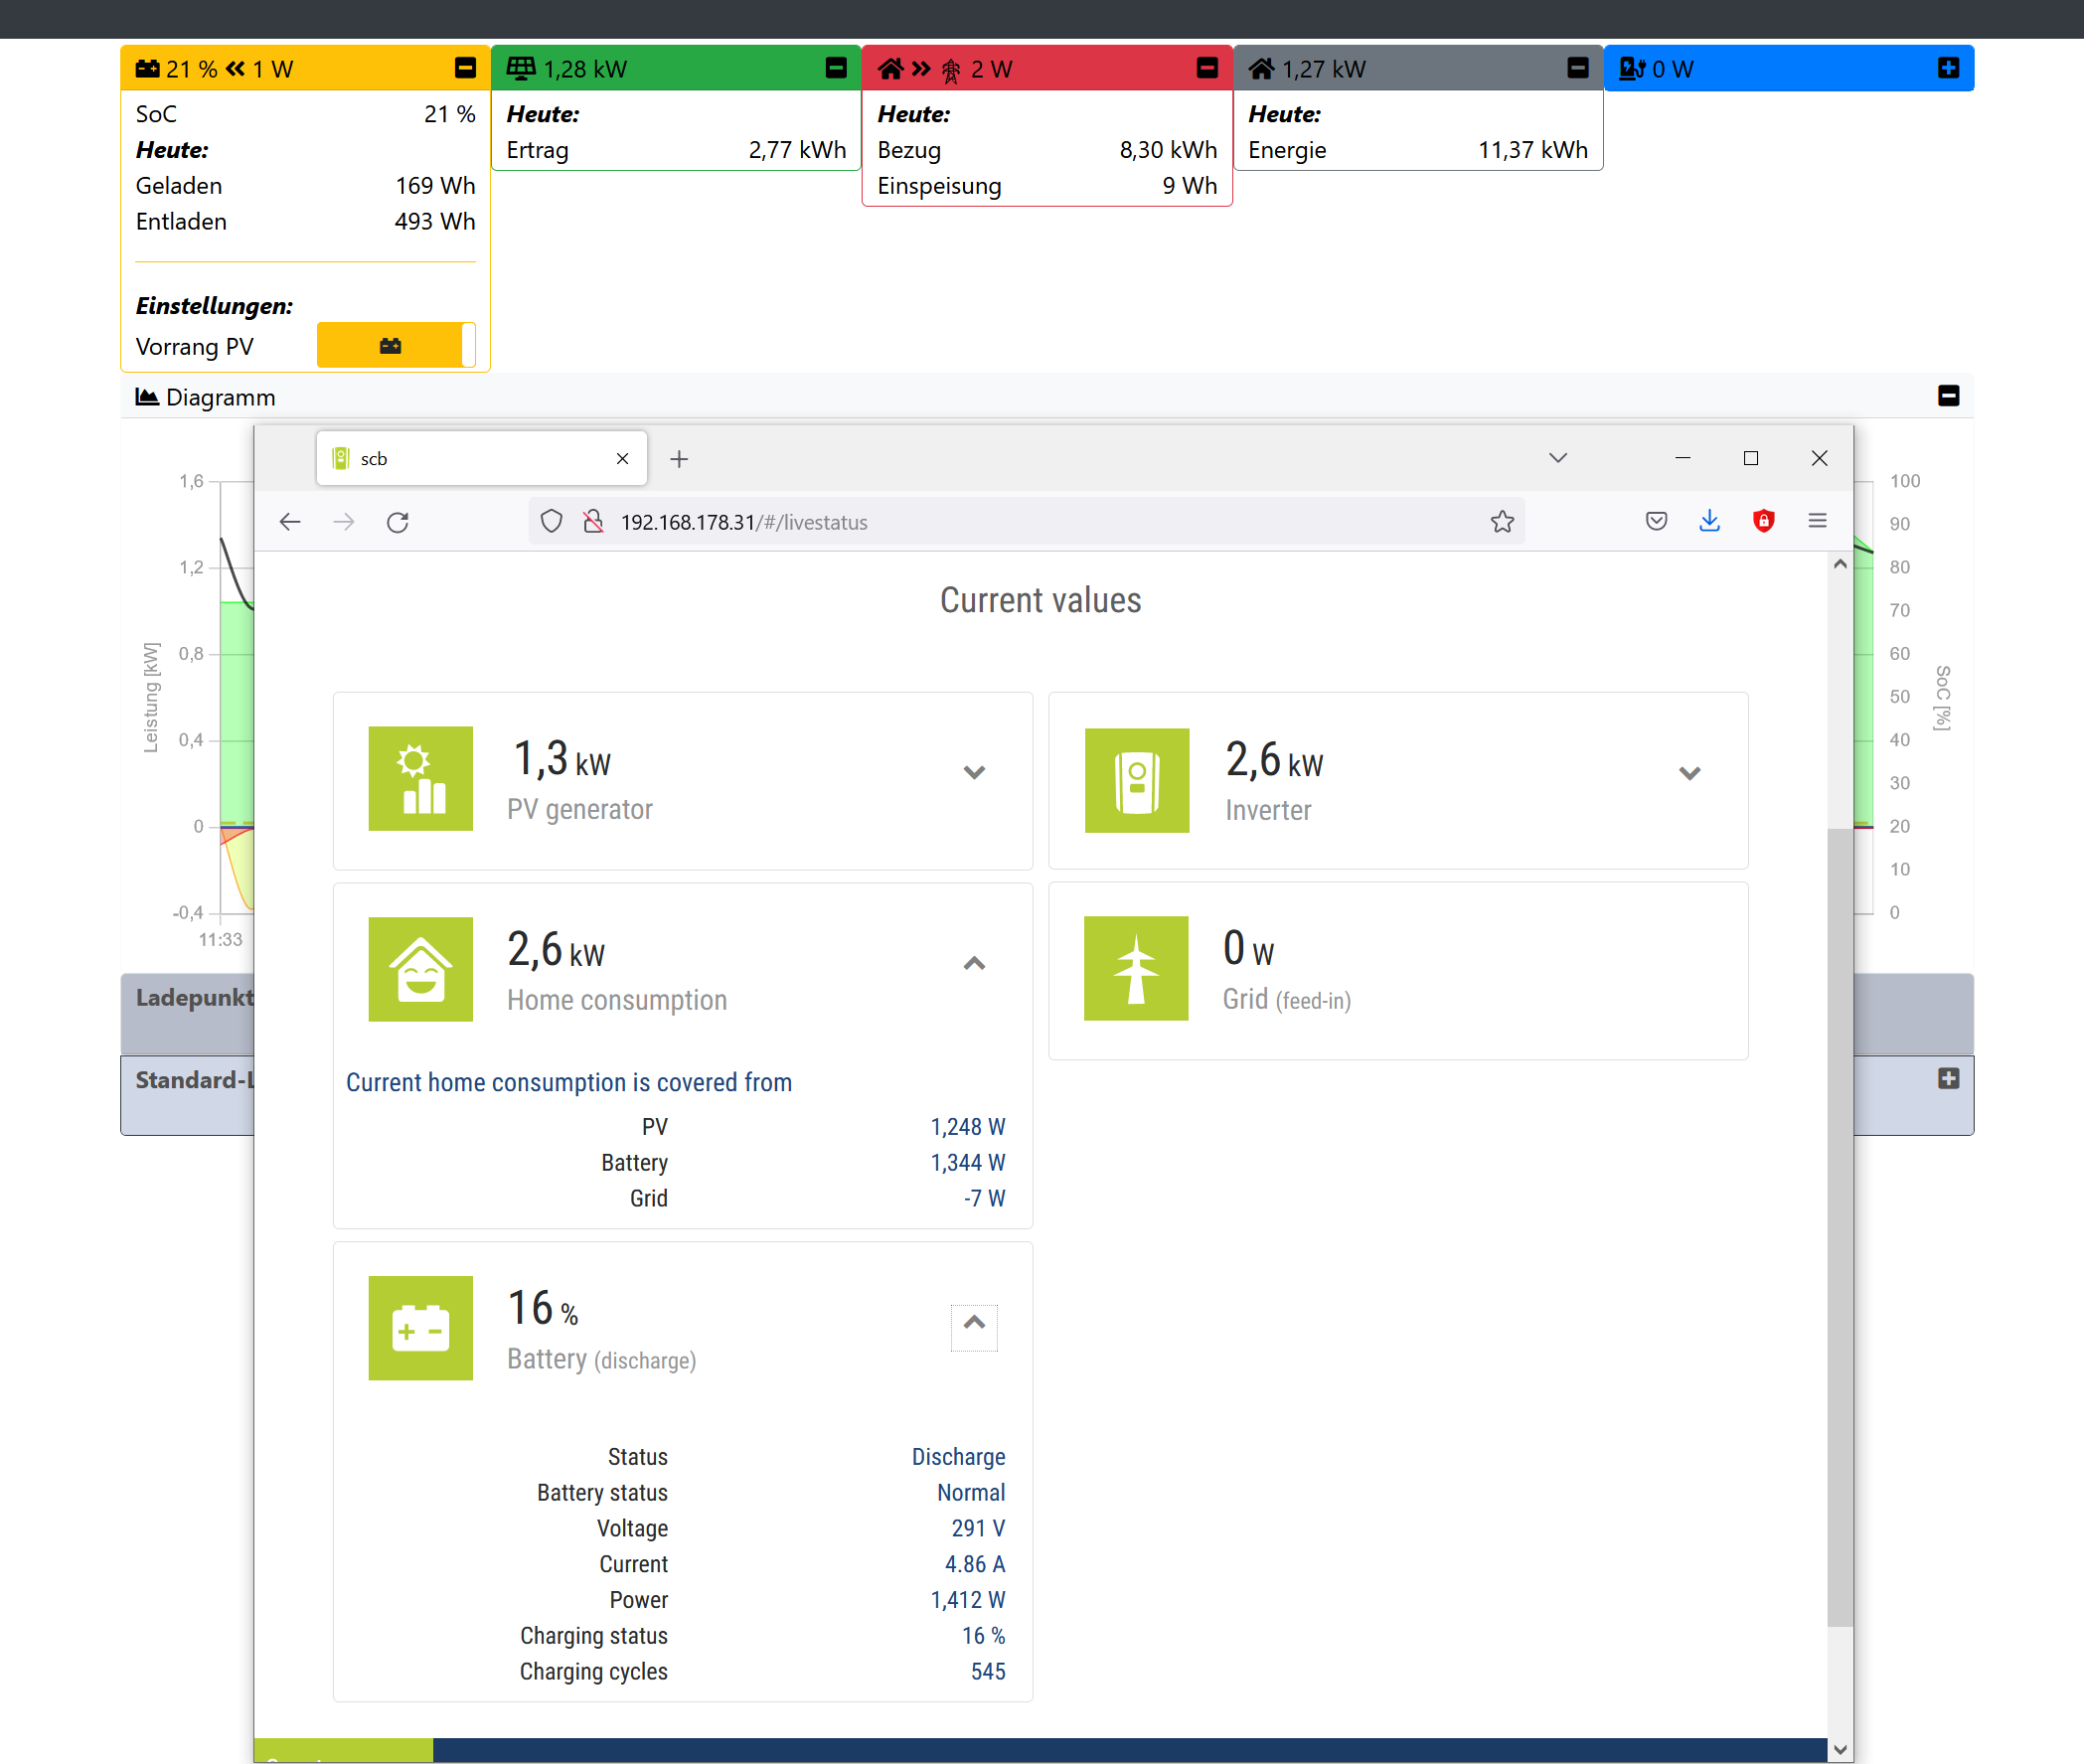This screenshot has height=1764, width=2084.
Task: Expand the Inverter details chevron
Action: pos(1689,773)
